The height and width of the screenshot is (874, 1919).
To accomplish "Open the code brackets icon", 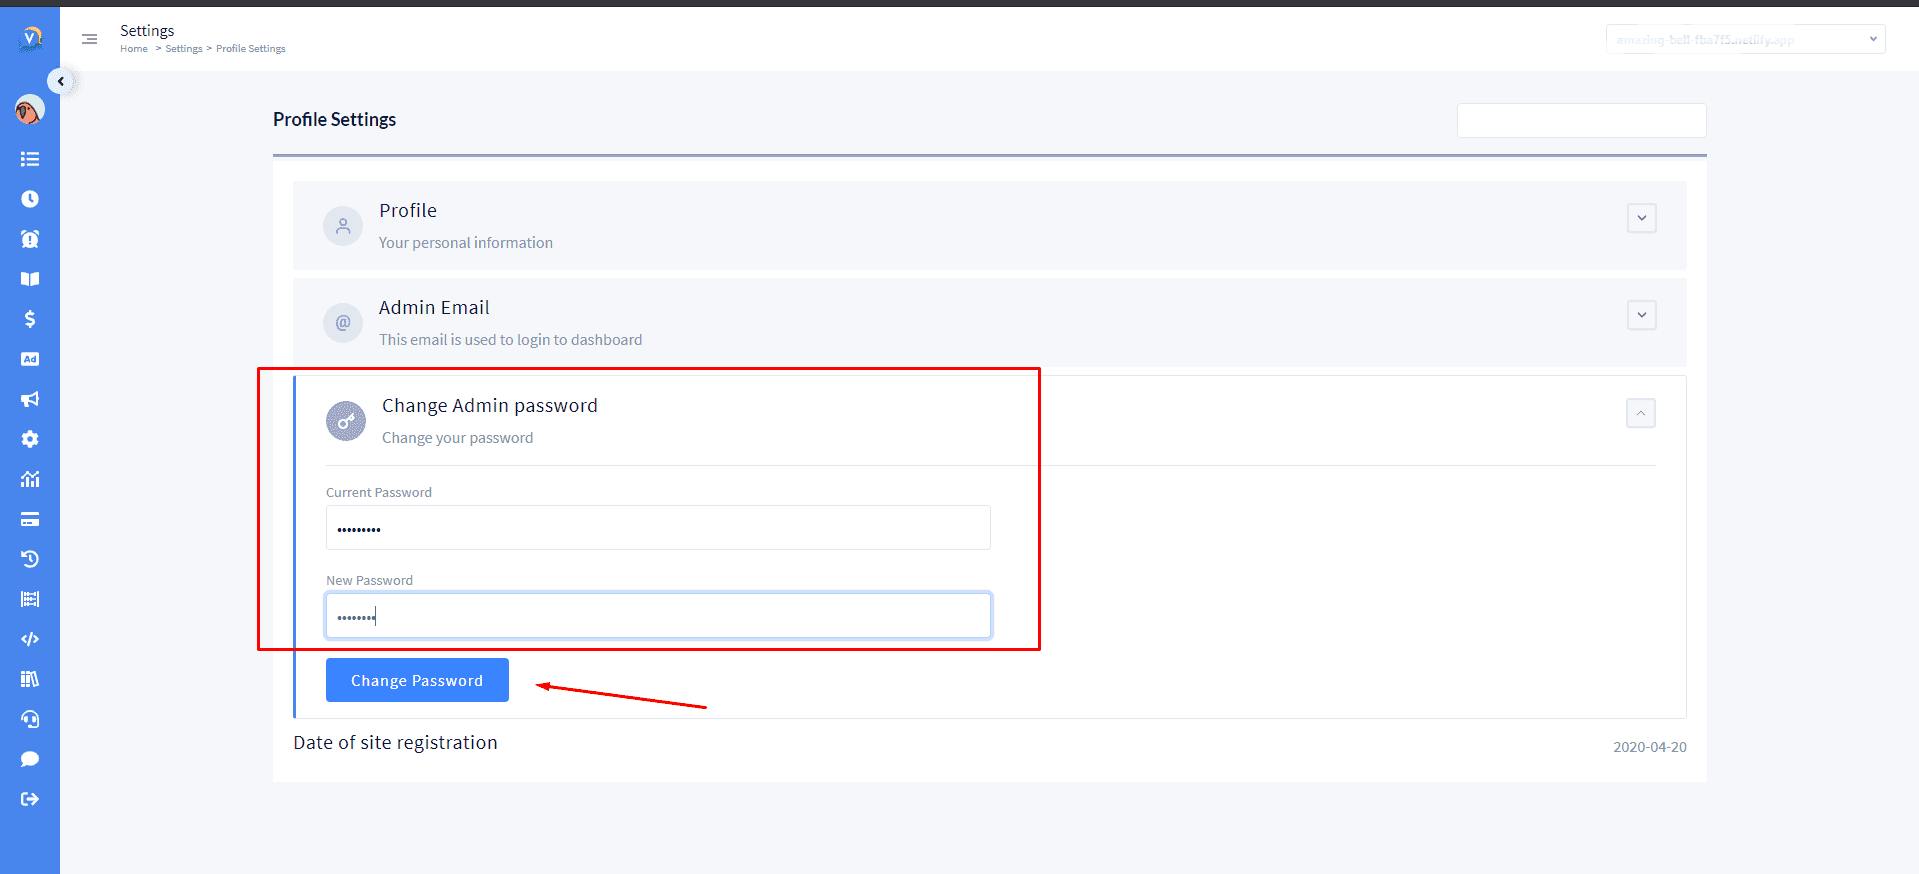I will click(x=30, y=639).
